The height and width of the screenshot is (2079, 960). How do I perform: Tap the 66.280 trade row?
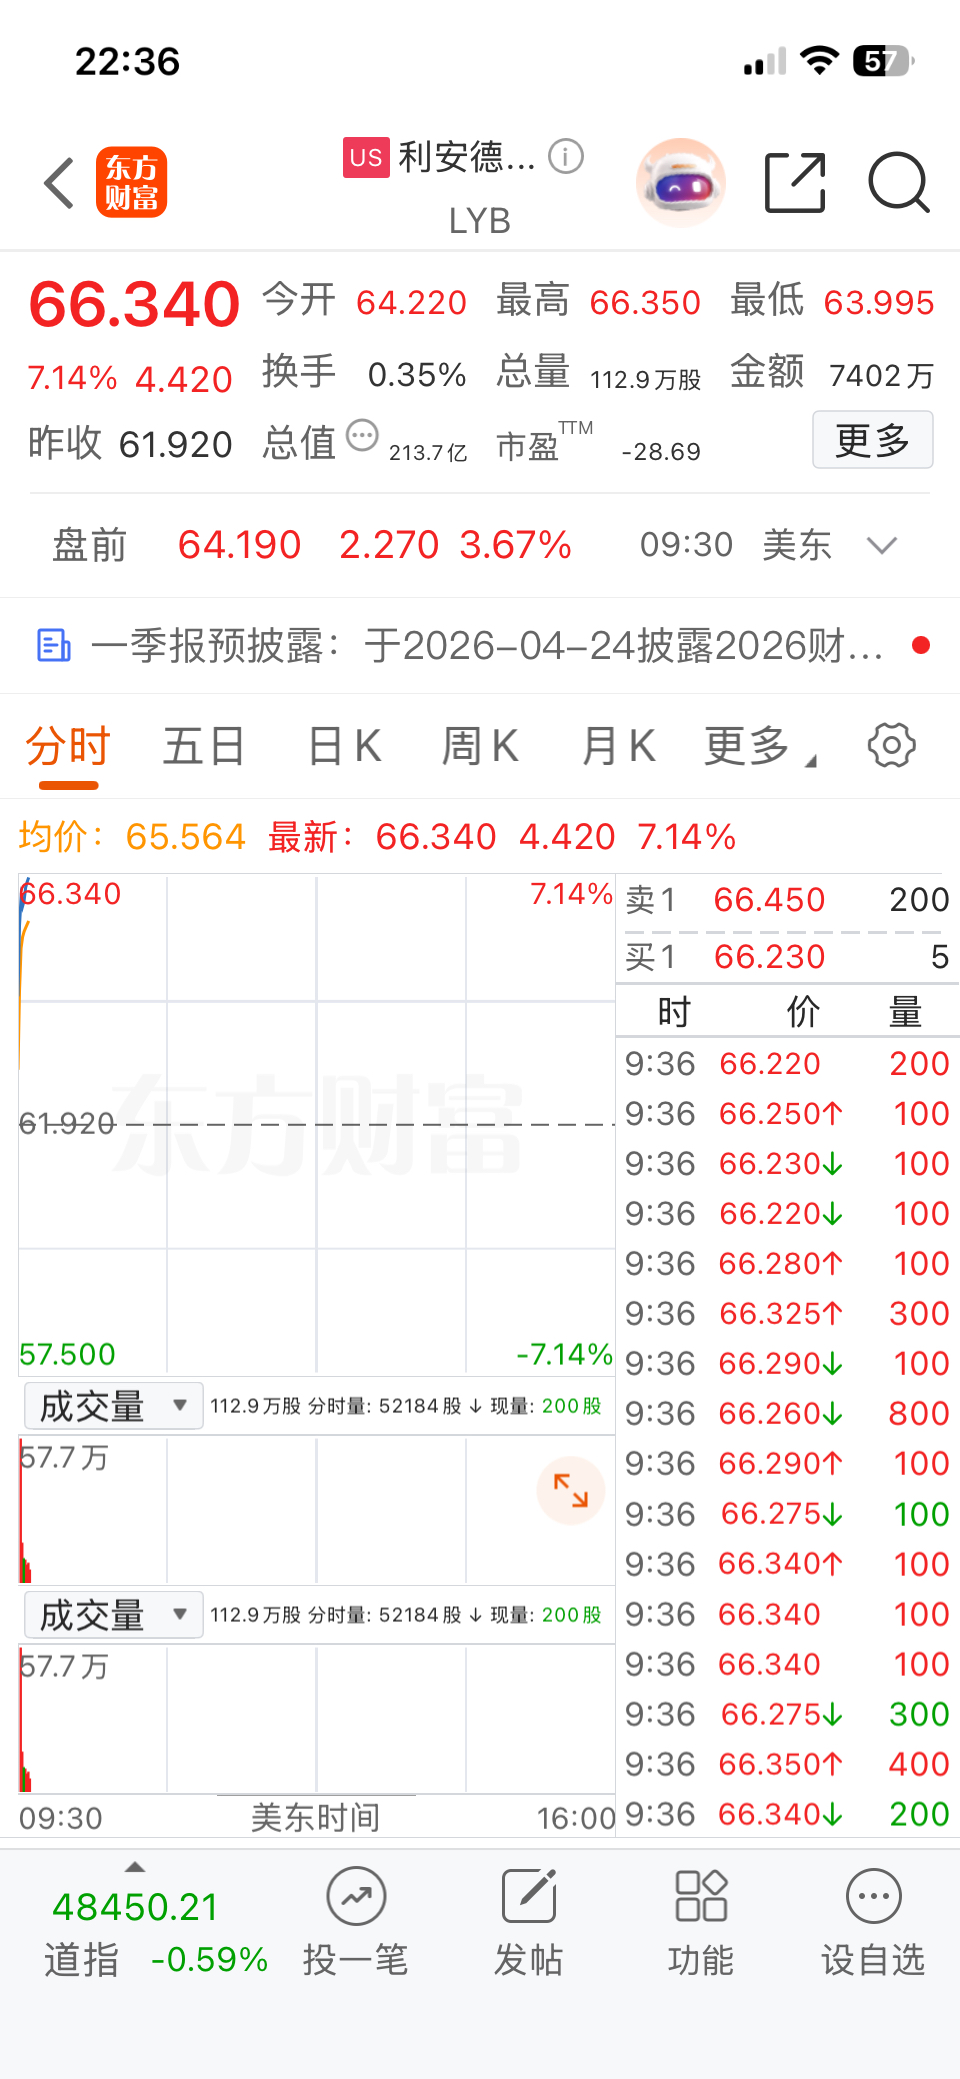(x=788, y=1264)
